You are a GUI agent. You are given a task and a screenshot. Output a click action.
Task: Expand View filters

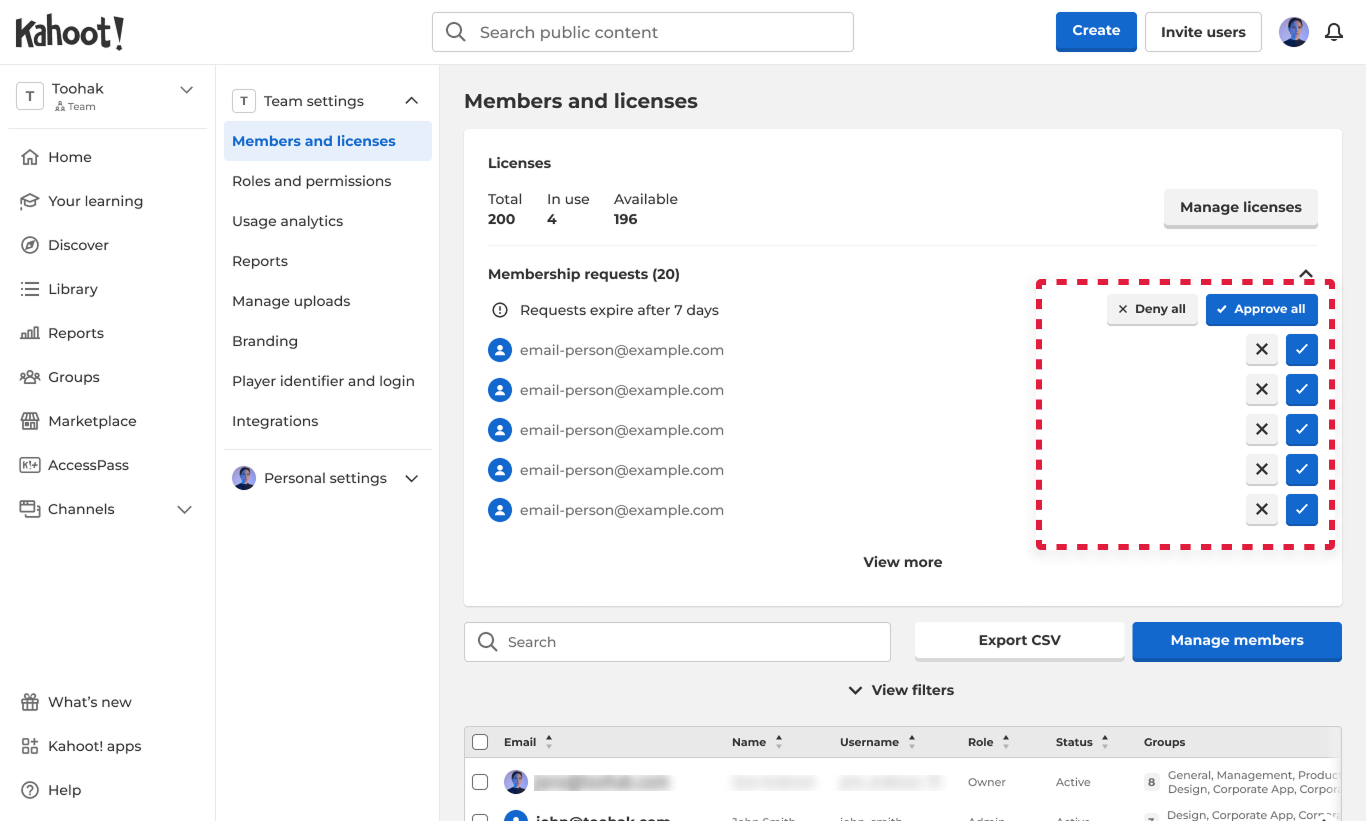click(902, 690)
